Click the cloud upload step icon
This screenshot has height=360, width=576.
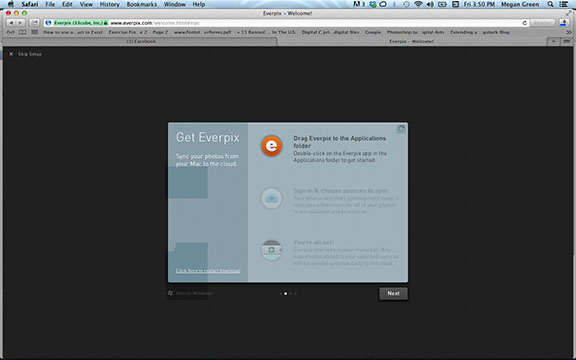click(271, 198)
